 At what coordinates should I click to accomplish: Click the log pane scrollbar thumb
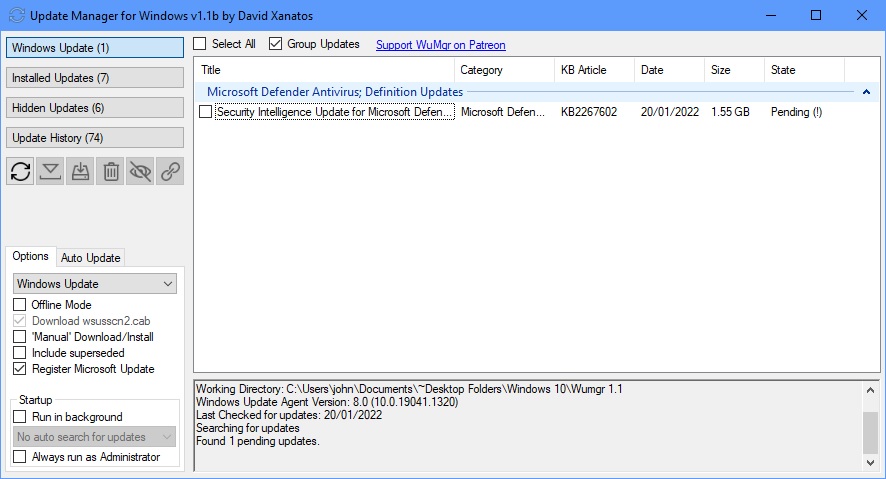click(x=870, y=433)
